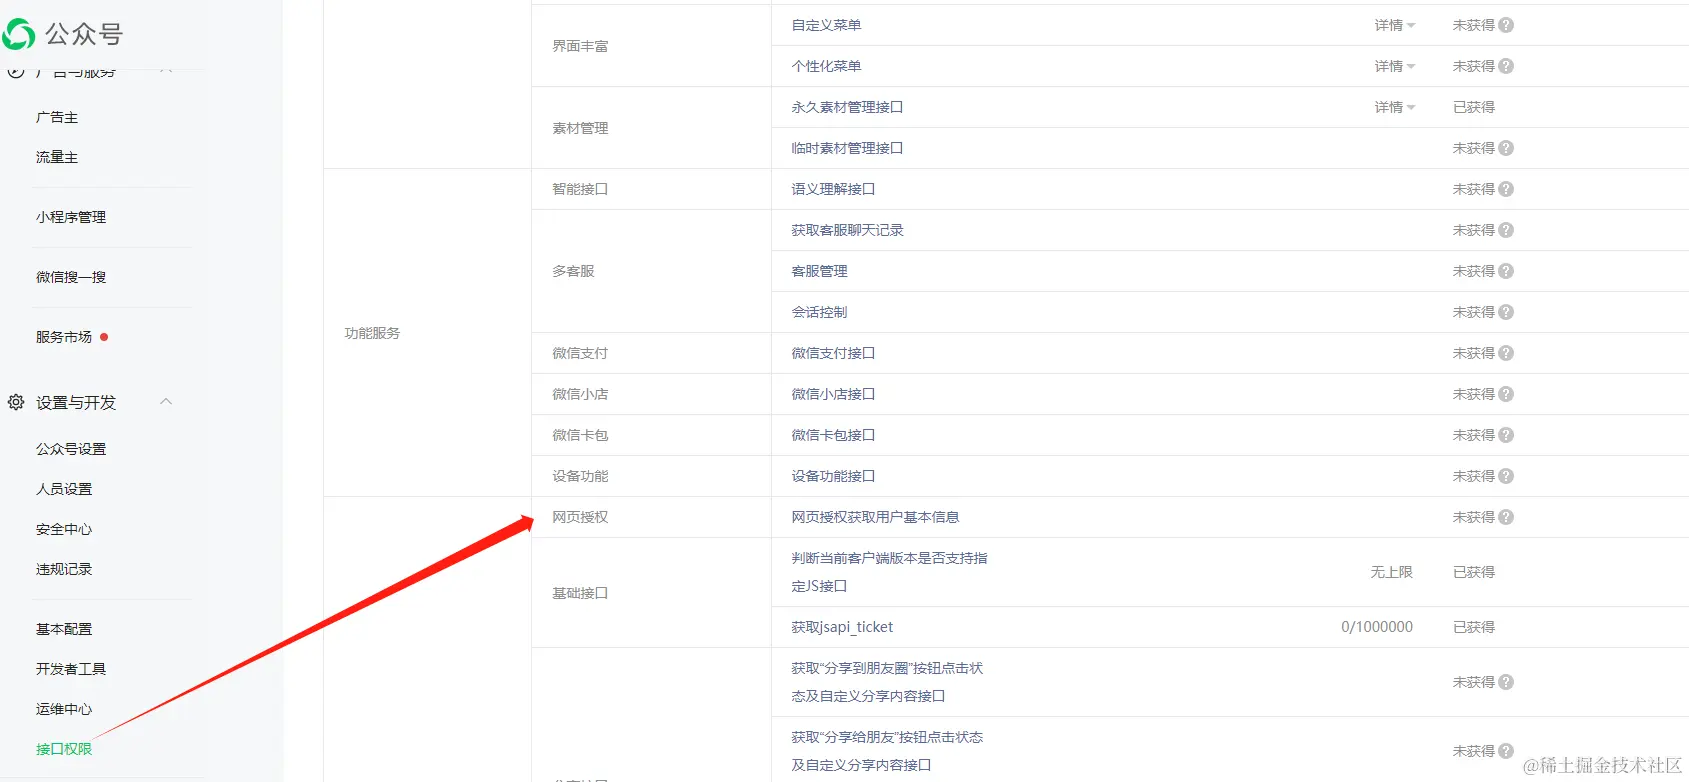Collapse the 设置与开发 sidebar section
Screen dimensions: 1689x782
click(x=166, y=402)
